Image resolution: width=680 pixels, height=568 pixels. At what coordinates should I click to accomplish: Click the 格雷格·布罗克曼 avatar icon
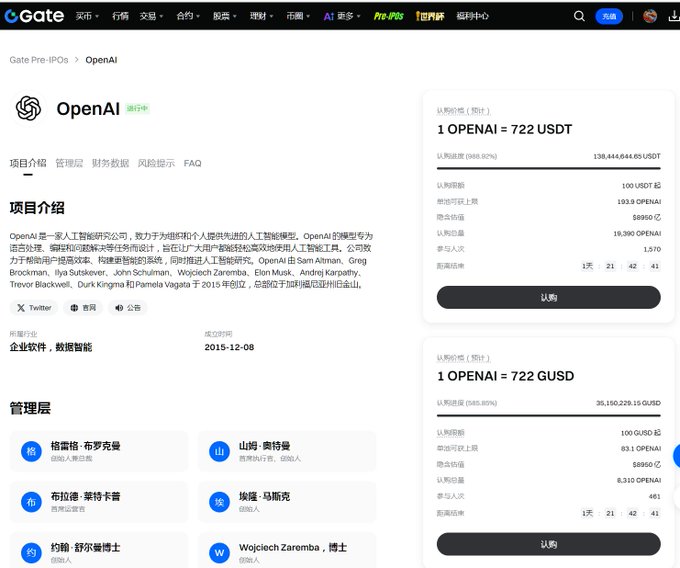[x=31, y=451]
